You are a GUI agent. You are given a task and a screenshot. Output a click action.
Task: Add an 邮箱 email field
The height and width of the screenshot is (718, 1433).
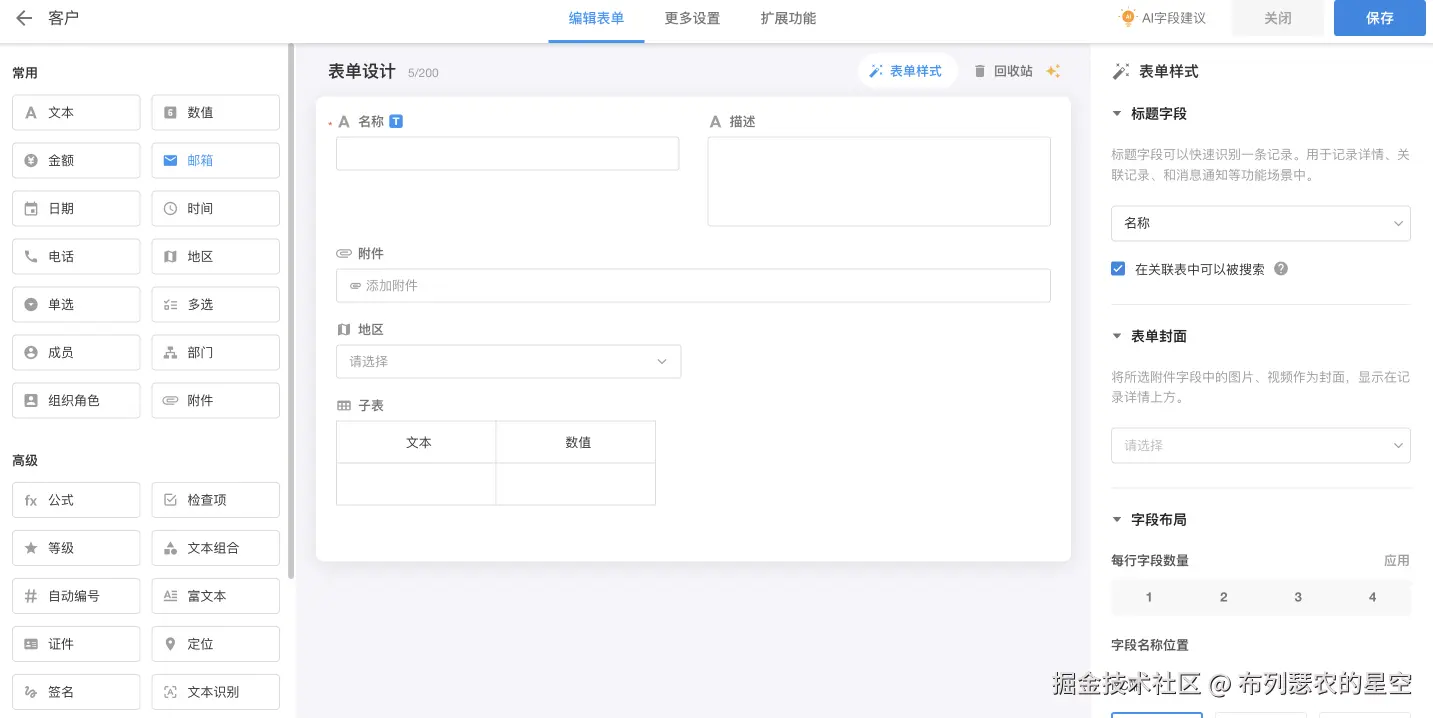tap(215, 161)
